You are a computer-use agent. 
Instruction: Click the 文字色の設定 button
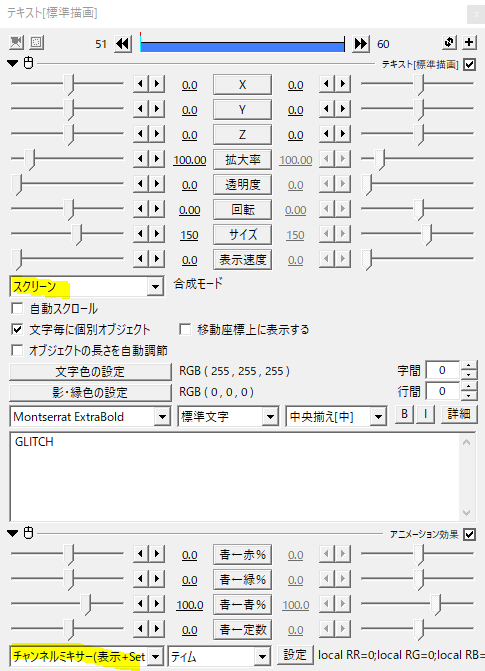click(x=90, y=371)
